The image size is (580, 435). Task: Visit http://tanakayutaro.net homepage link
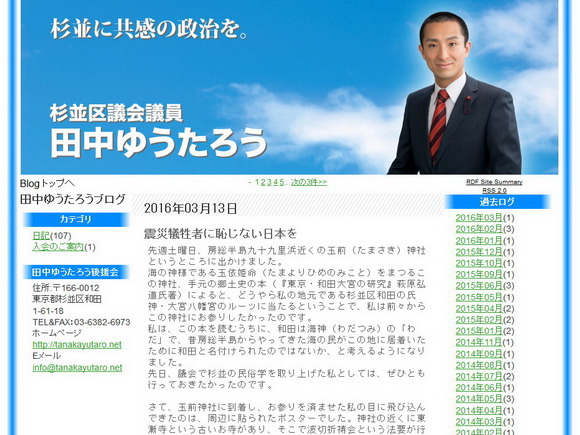[x=77, y=345]
